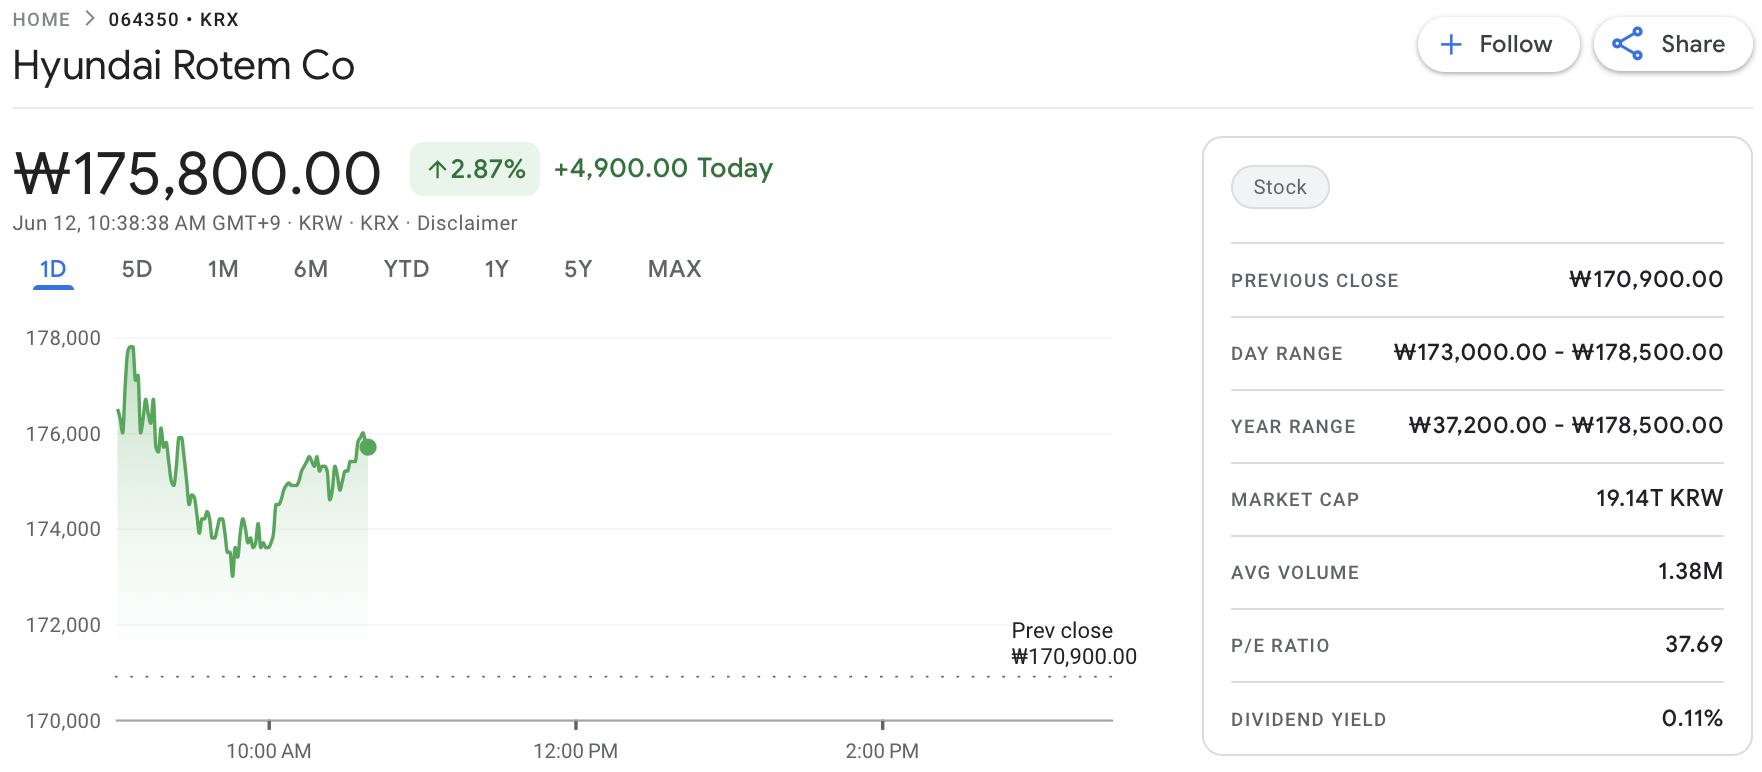
Task: Click the DIVIDEND YIELD label
Action: [1308, 720]
